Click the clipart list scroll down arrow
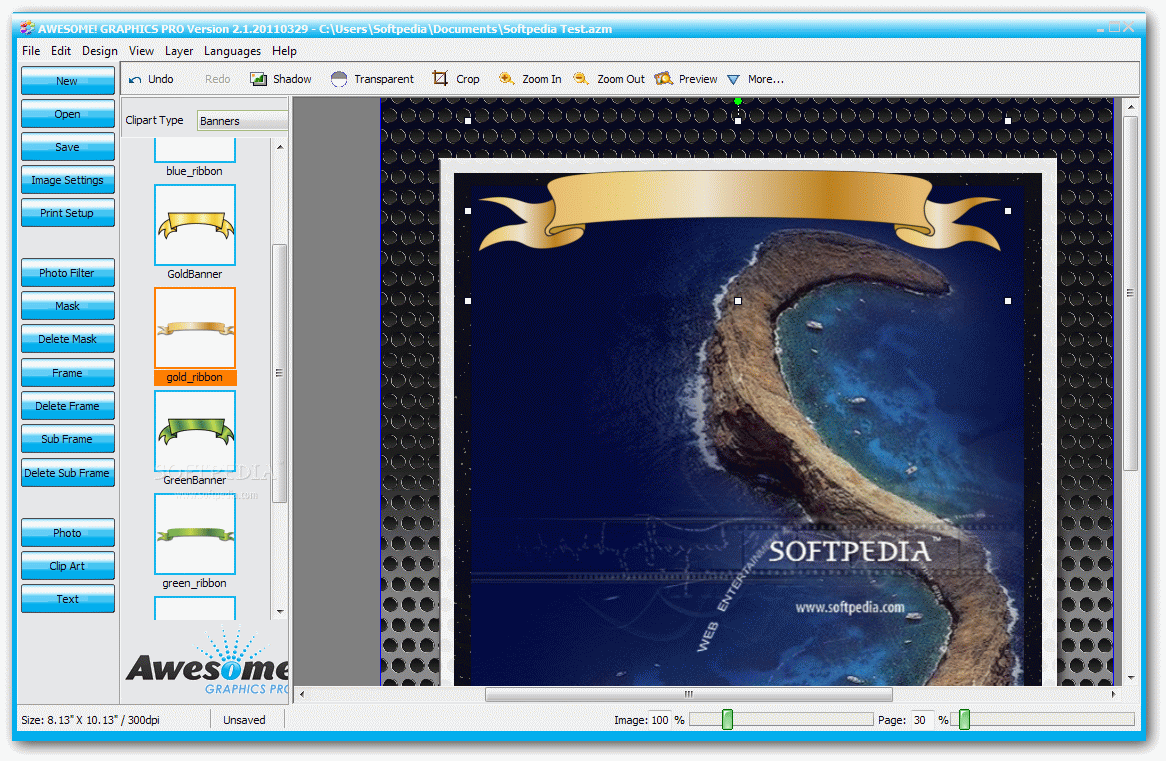The width and height of the screenshot is (1166, 761). click(280, 611)
